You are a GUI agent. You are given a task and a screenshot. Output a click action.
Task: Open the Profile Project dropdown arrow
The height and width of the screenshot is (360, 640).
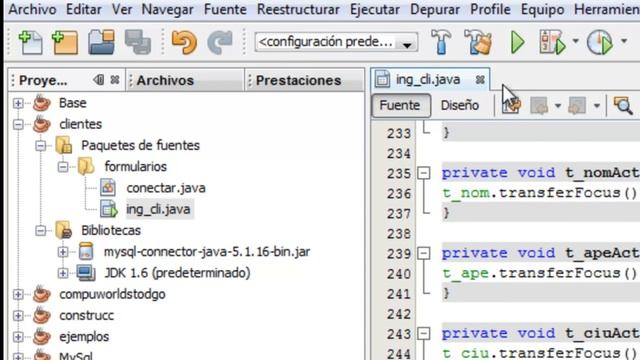click(x=624, y=41)
